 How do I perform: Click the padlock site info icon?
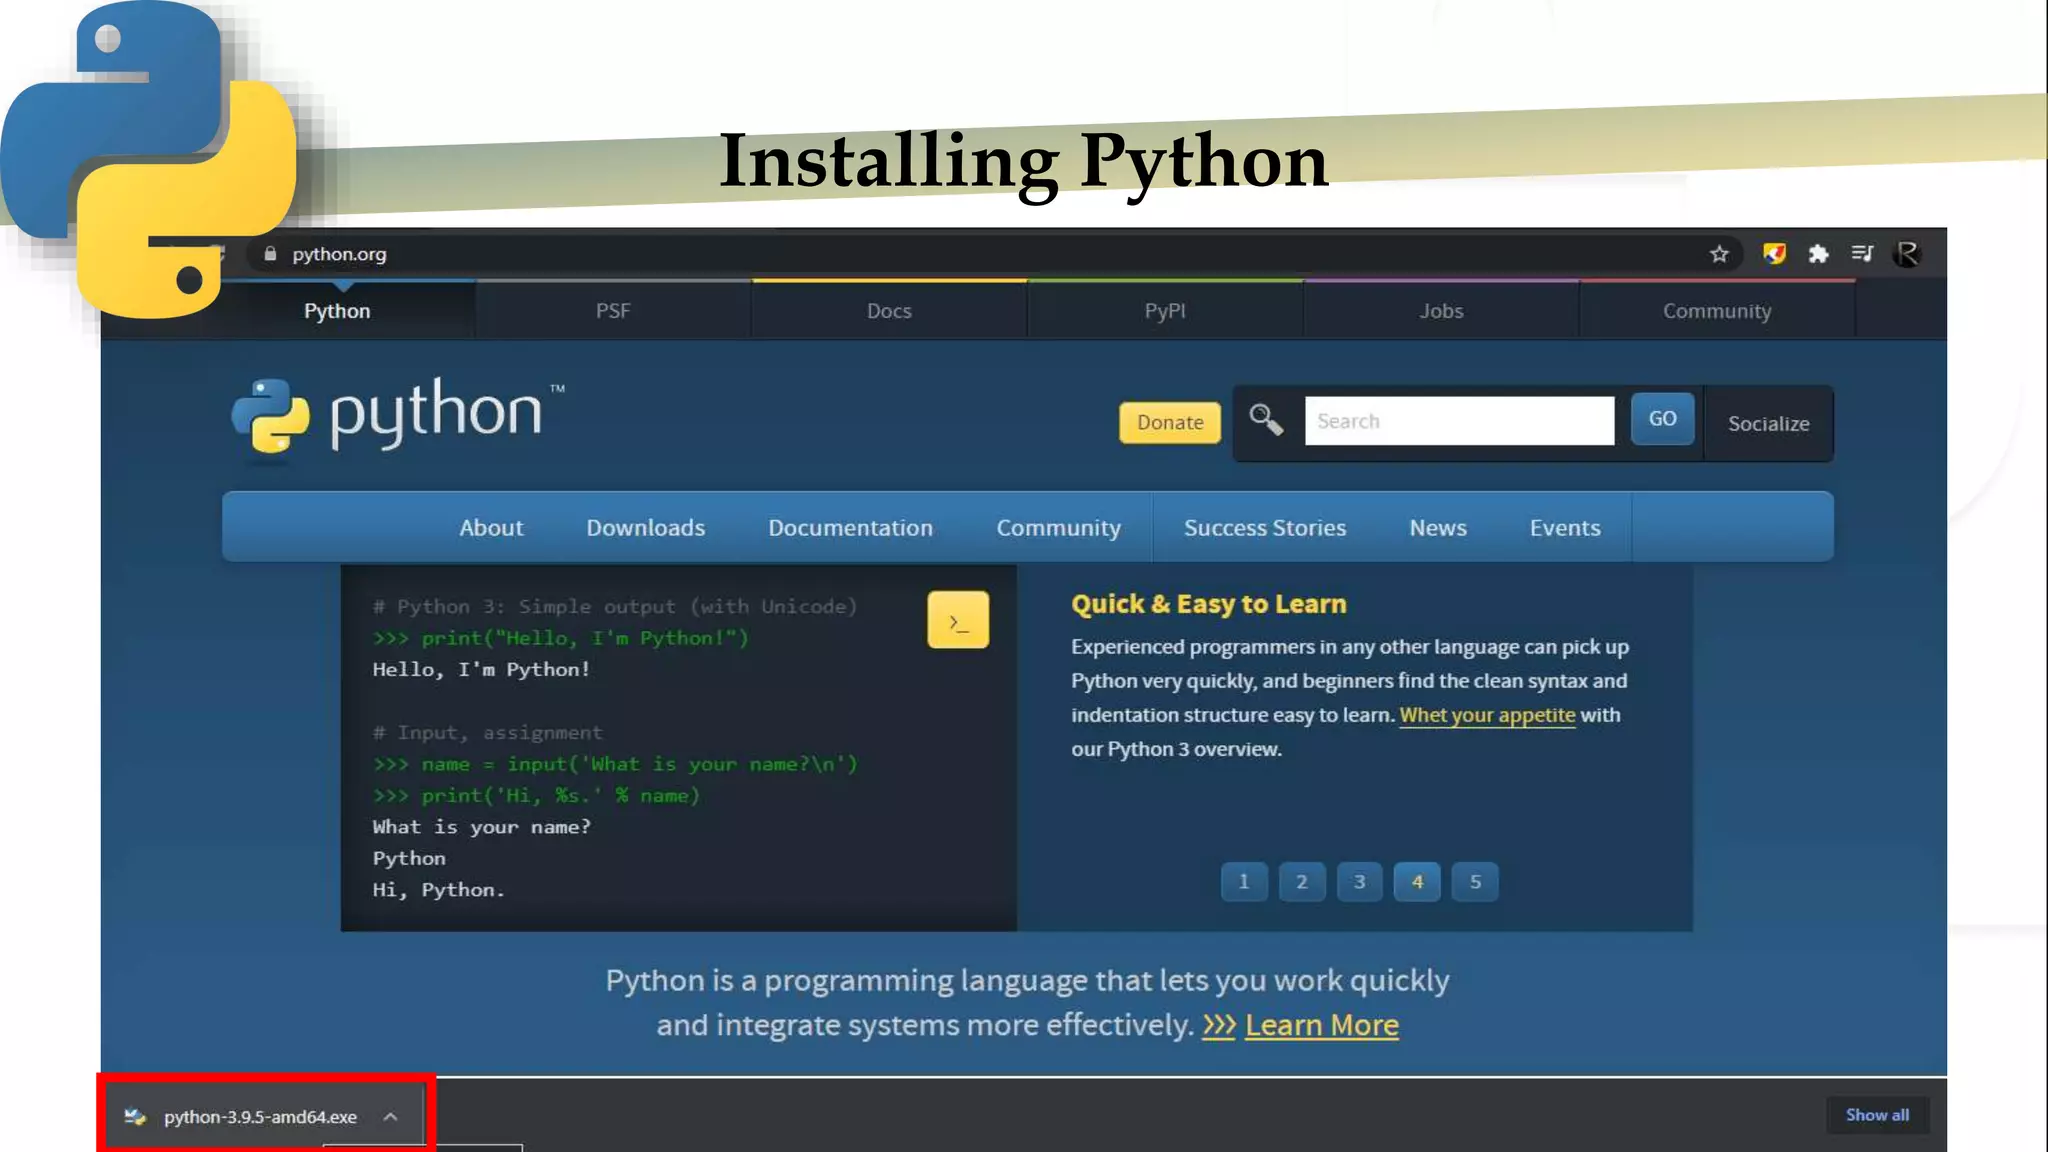270,254
